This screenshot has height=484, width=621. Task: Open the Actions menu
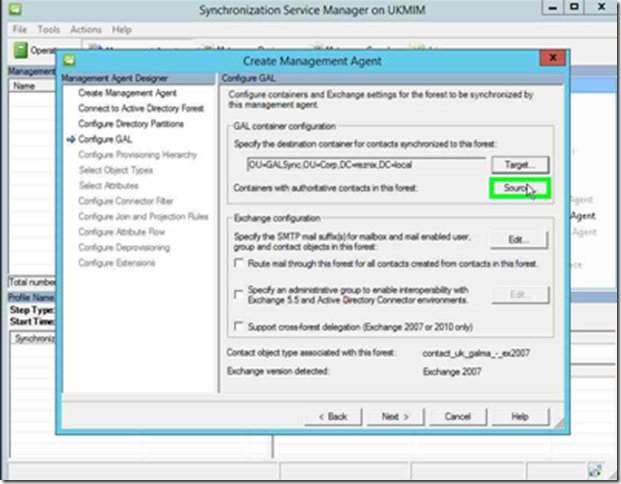click(86, 29)
